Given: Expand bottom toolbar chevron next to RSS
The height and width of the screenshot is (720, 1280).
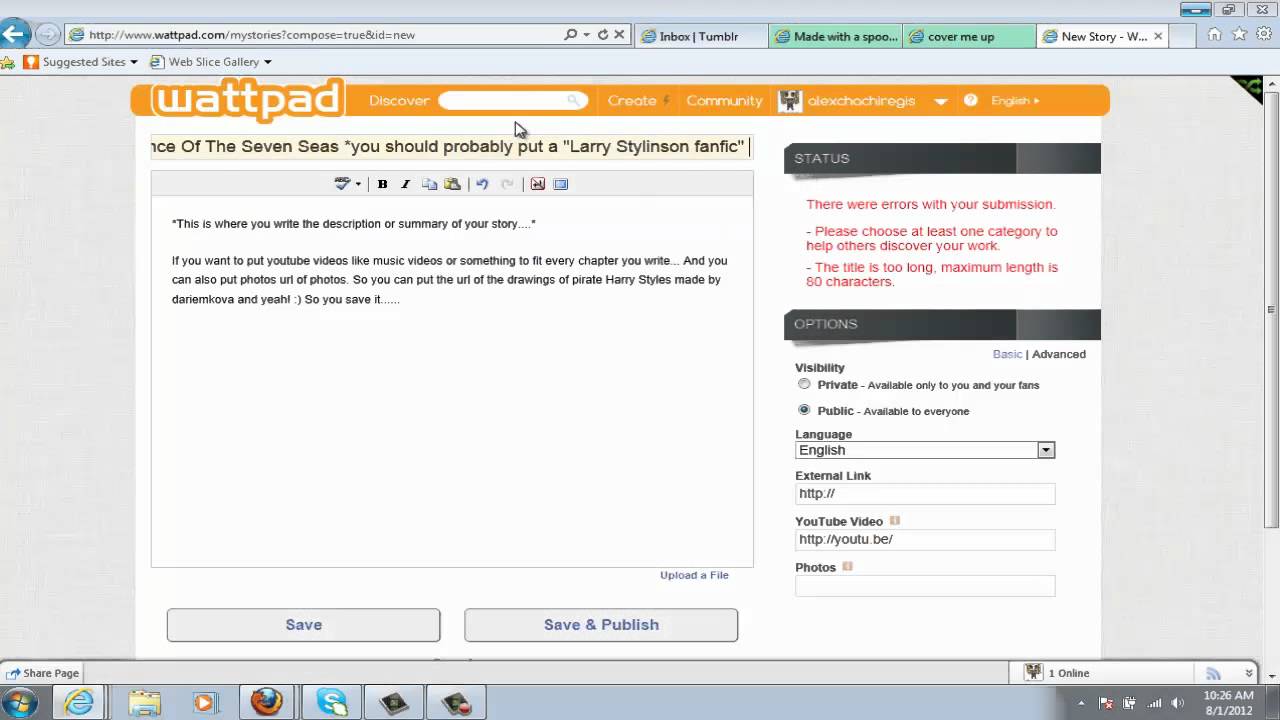Looking at the screenshot, I should click(1248, 673).
